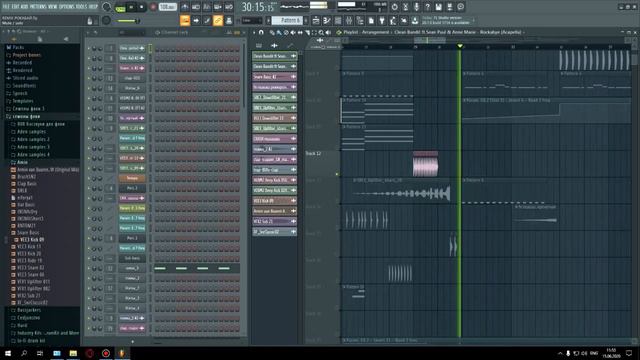The image size is (640, 360).
Task: Open the snap selector showing Line
Action: (252, 20)
